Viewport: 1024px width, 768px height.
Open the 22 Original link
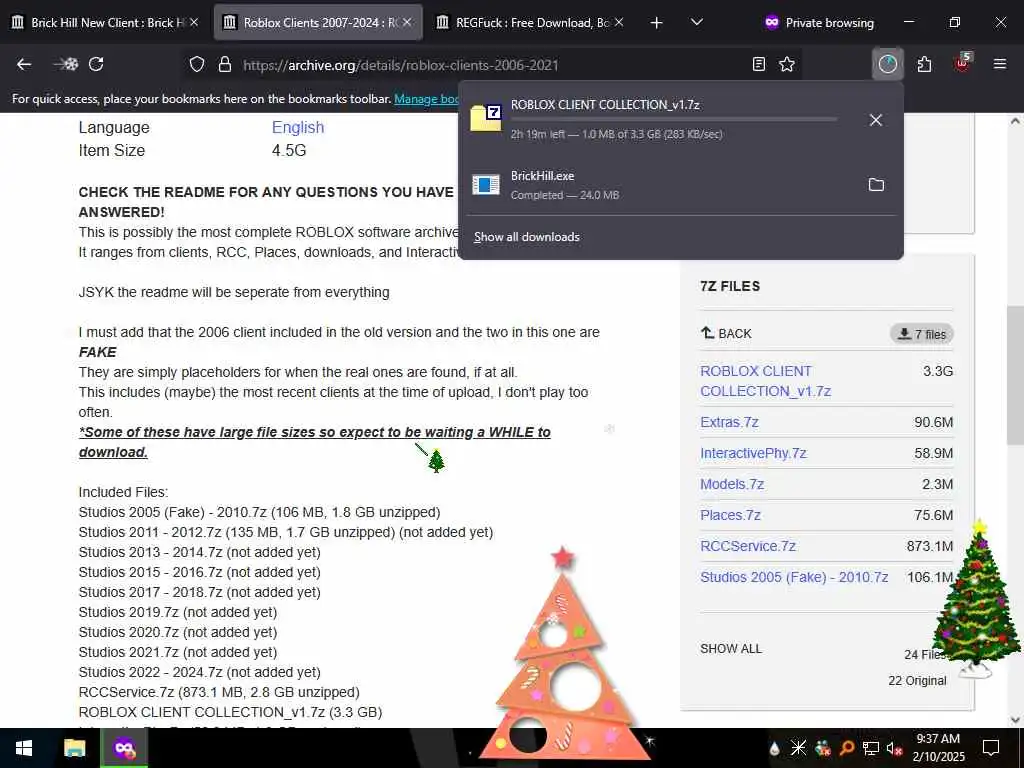point(917,680)
